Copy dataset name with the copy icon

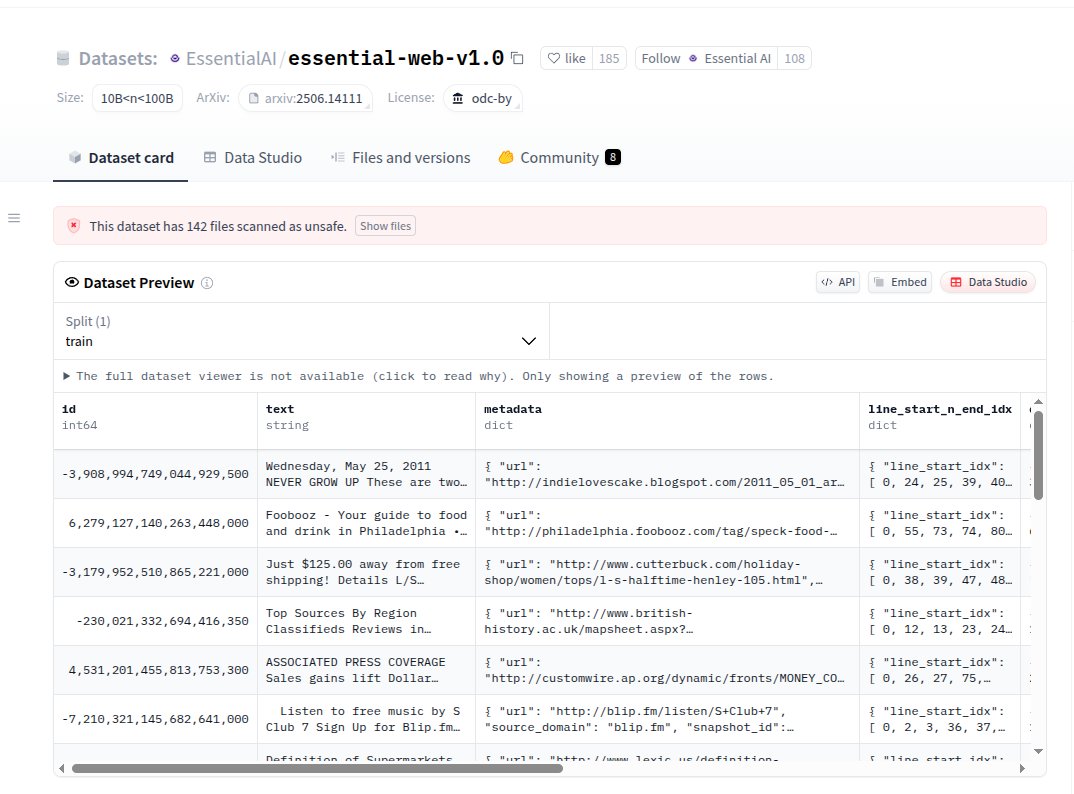point(518,59)
